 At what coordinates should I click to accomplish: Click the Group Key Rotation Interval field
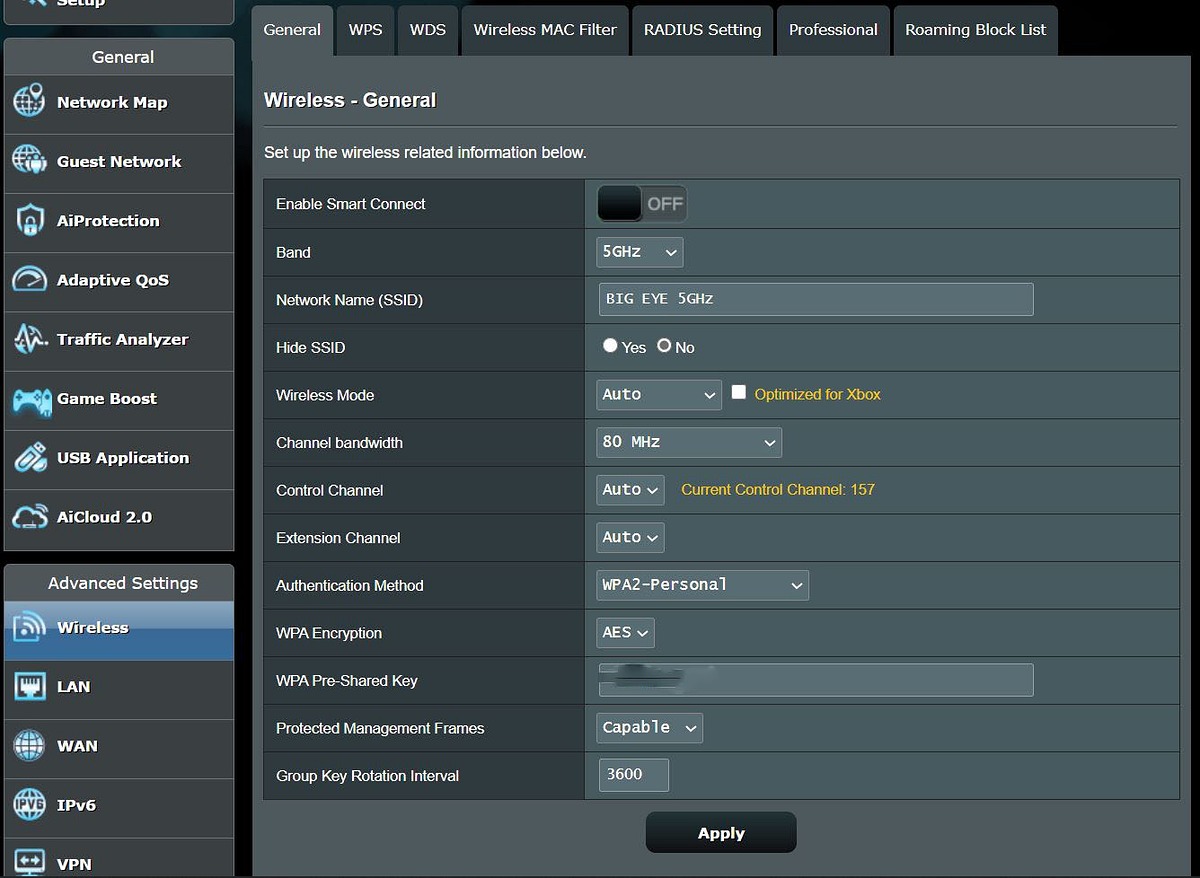[634, 775]
